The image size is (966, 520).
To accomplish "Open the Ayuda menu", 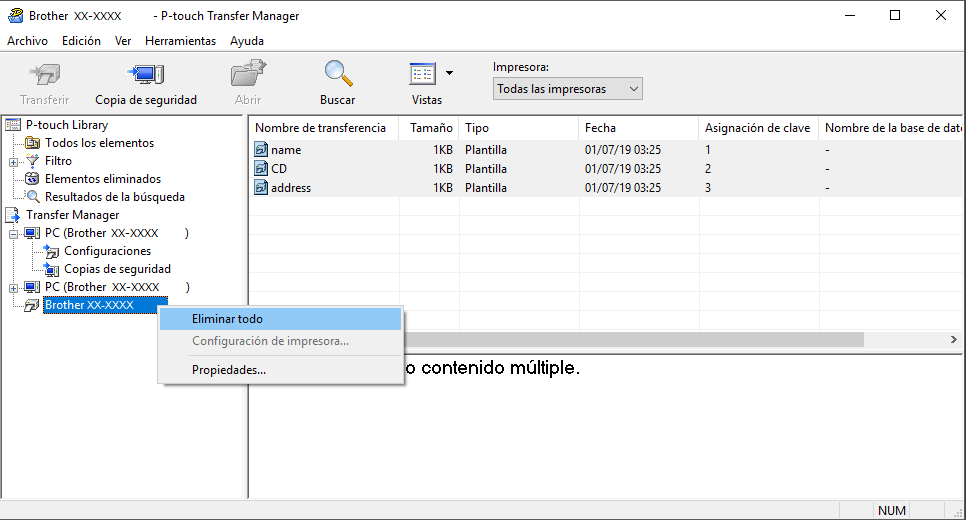I will tap(247, 41).
